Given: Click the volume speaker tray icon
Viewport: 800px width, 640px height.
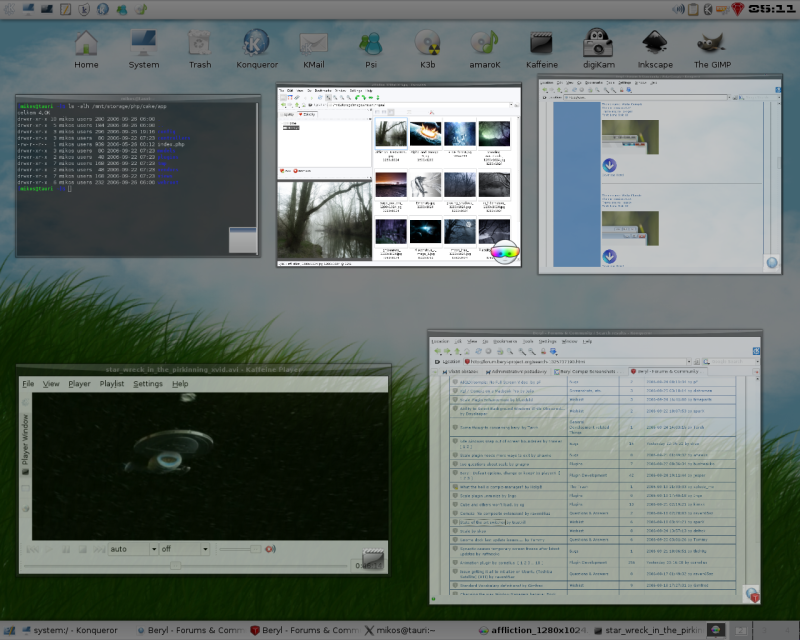Looking at the screenshot, I should [x=678, y=9].
